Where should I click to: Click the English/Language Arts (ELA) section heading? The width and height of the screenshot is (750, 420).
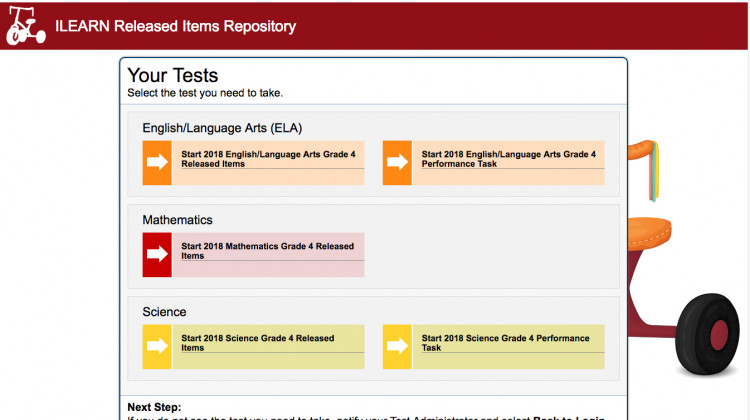(222, 128)
